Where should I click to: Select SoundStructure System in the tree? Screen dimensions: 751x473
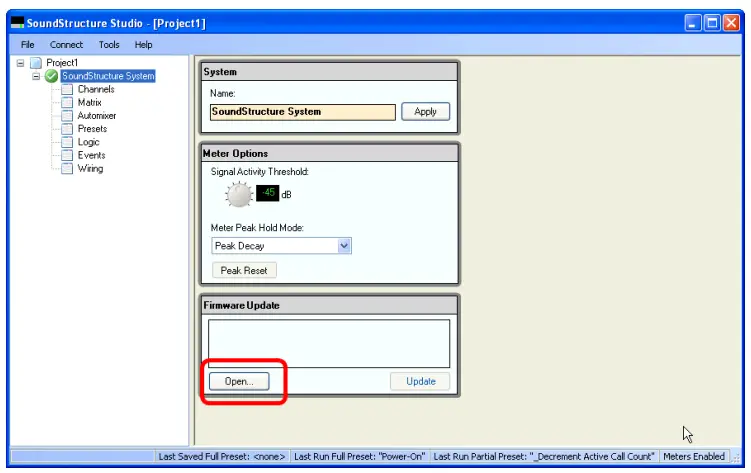tap(108, 76)
